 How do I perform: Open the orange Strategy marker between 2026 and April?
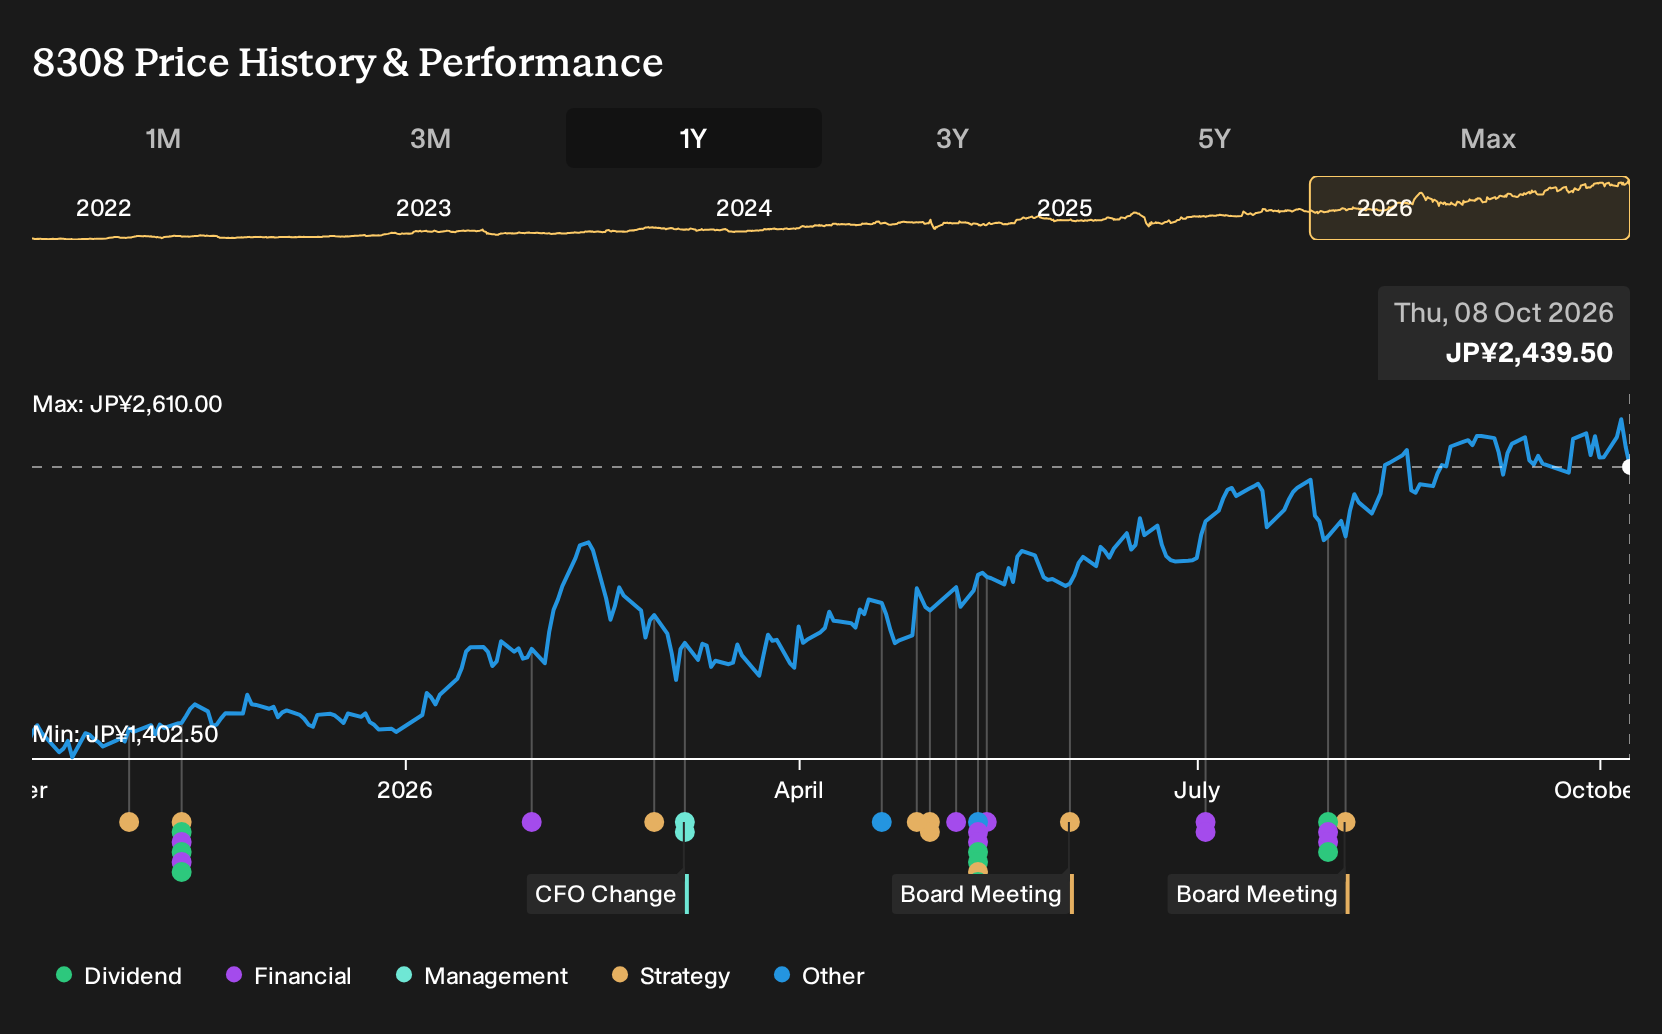[x=654, y=822]
